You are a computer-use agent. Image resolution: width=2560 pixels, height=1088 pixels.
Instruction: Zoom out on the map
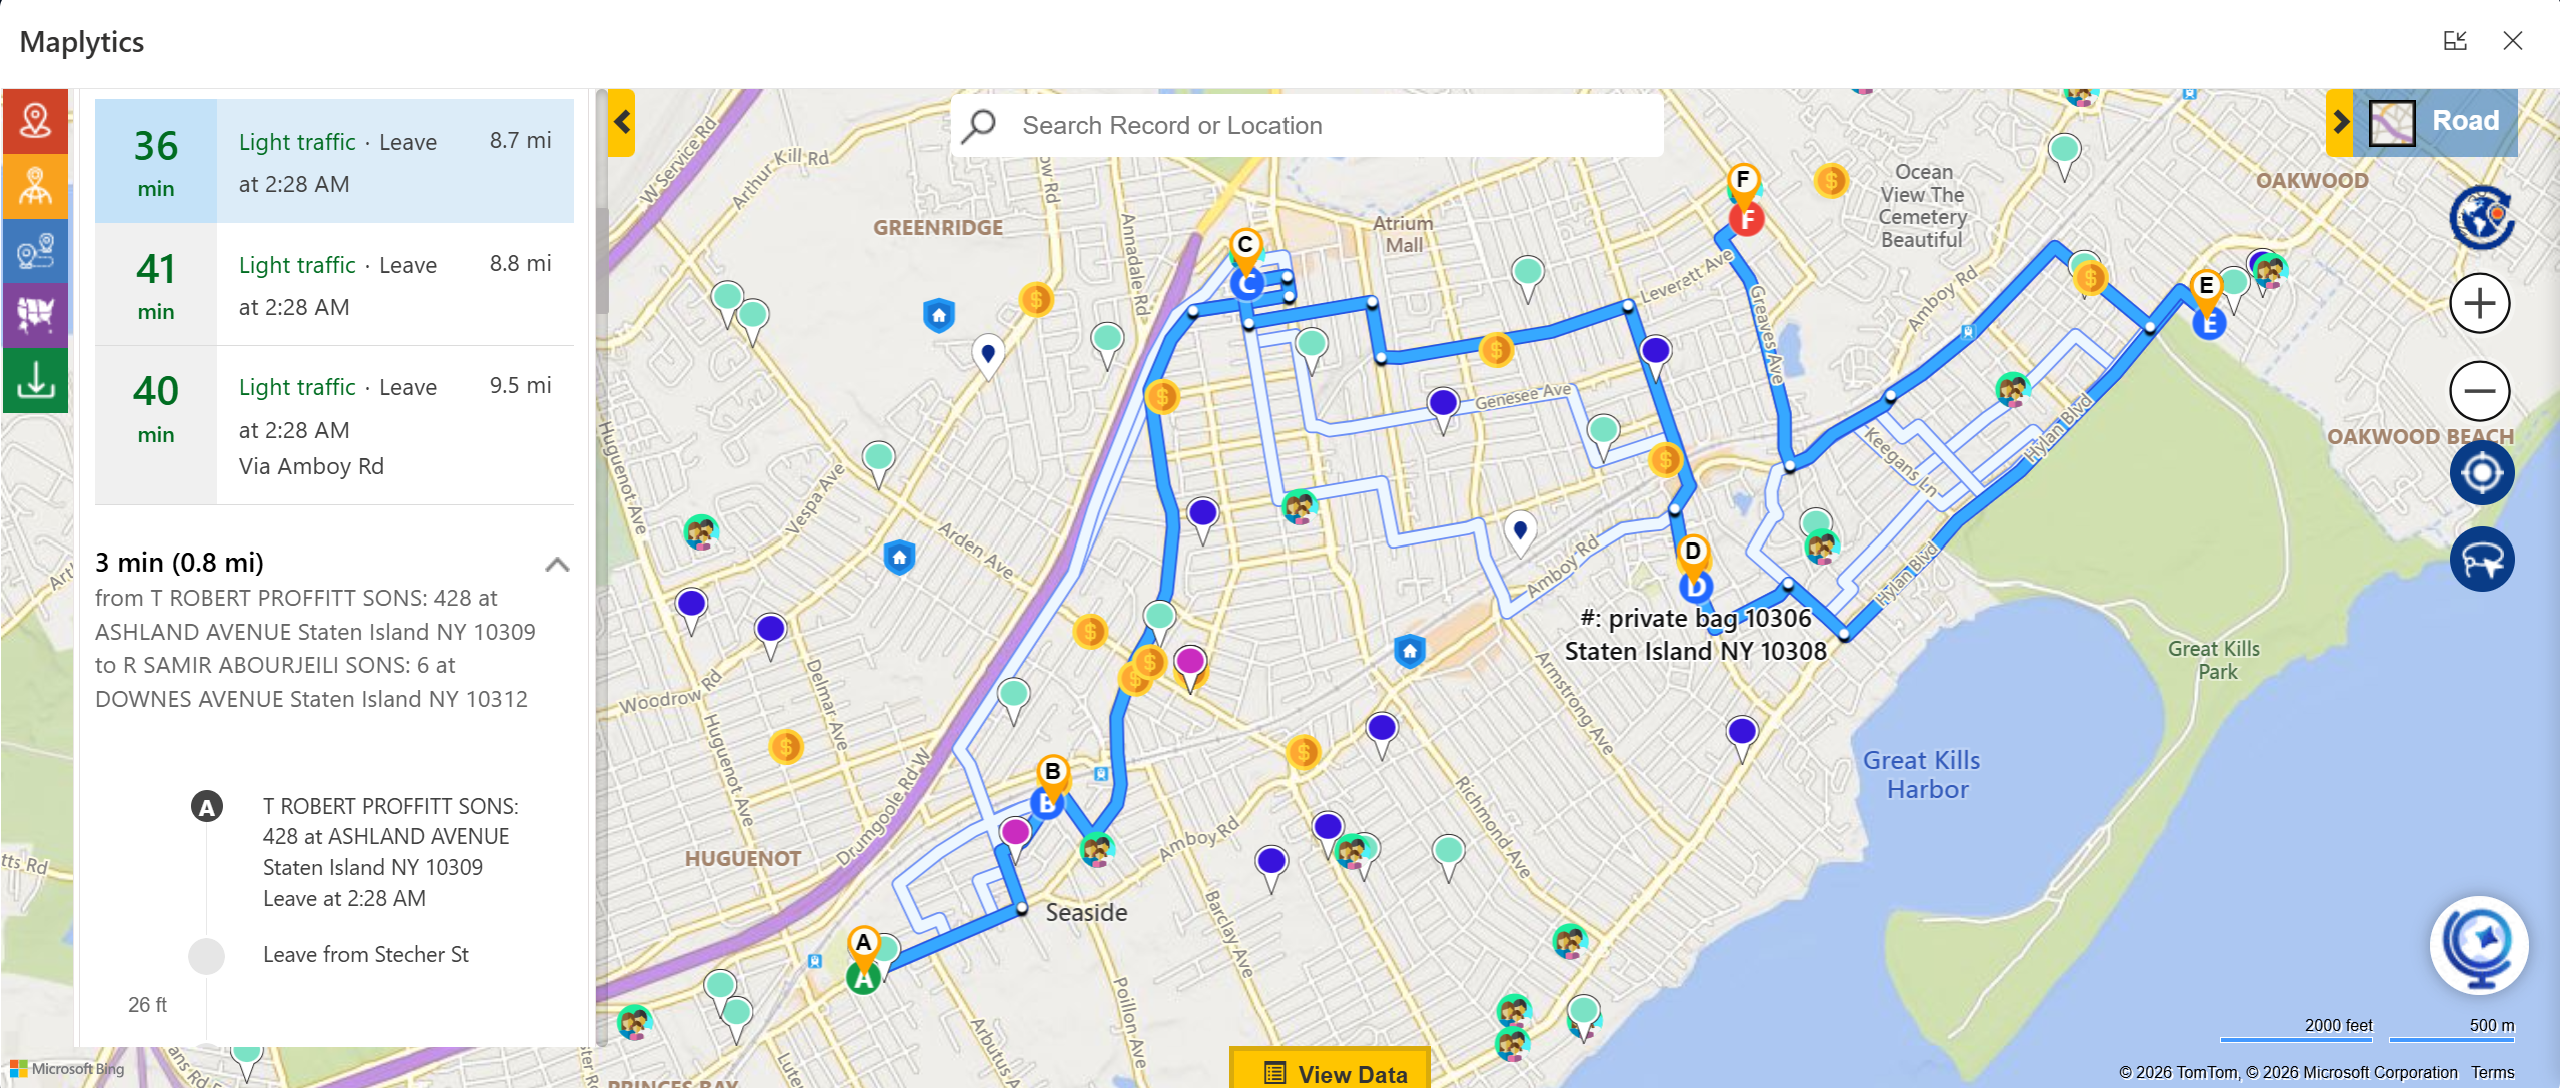tap(2480, 390)
